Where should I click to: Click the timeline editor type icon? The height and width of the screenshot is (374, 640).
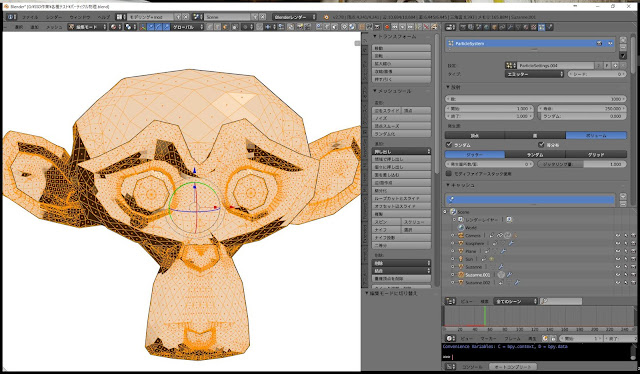point(450,338)
